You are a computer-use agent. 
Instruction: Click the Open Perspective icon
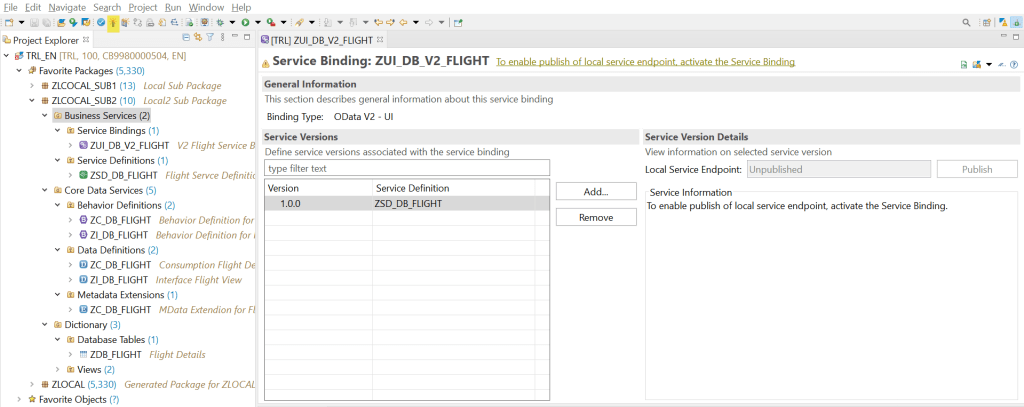point(986,22)
